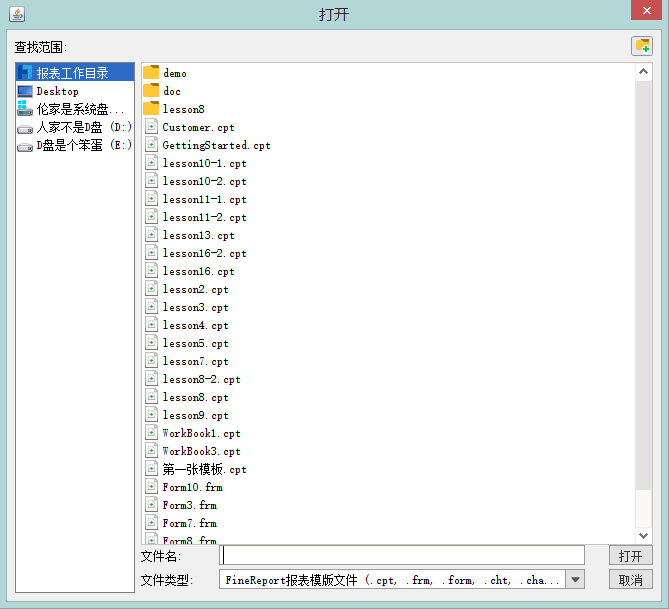Click the 文件名 input field
Image resolution: width=669 pixels, height=609 pixels.
tap(402, 556)
